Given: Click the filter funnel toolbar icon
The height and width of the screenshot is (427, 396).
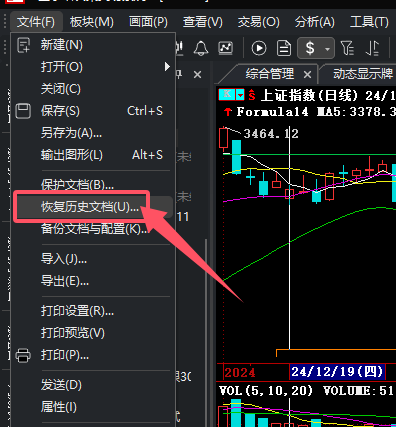Looking at the screenshot, I should tap(347, 48).
